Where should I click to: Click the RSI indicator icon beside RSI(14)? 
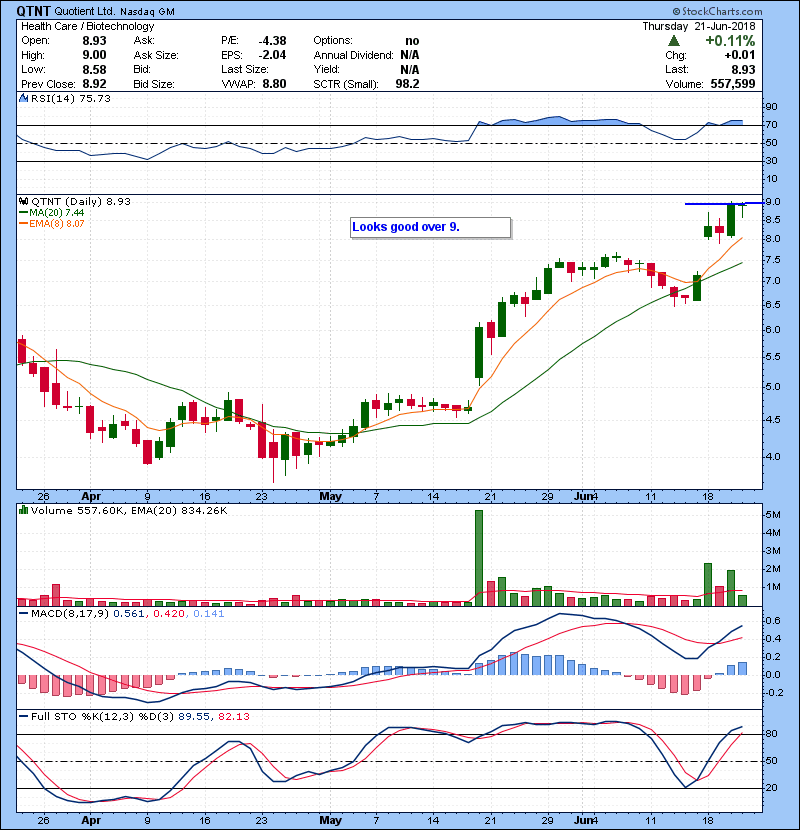tap(23, 98)
